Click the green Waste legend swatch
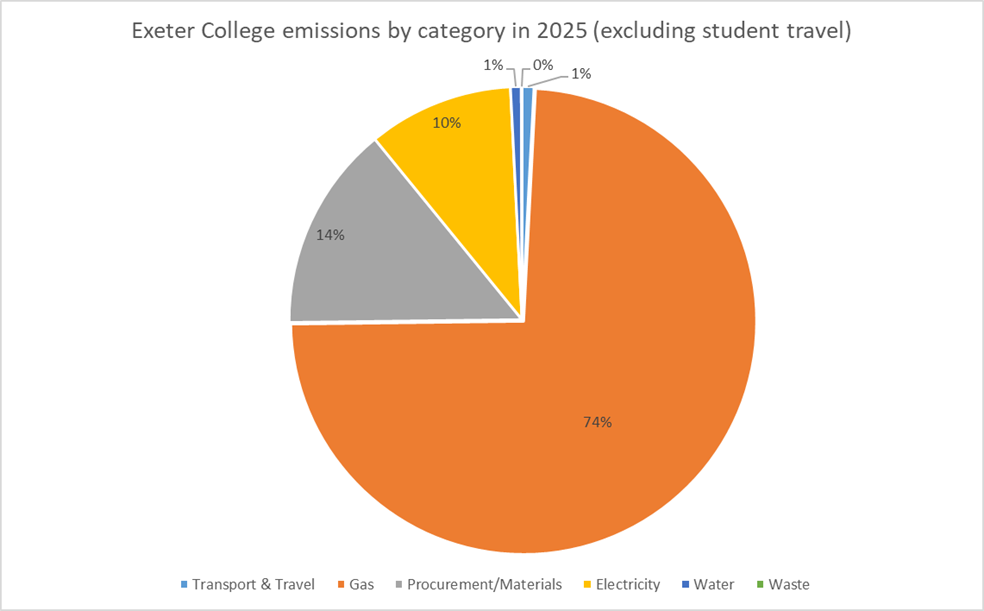 759,584
